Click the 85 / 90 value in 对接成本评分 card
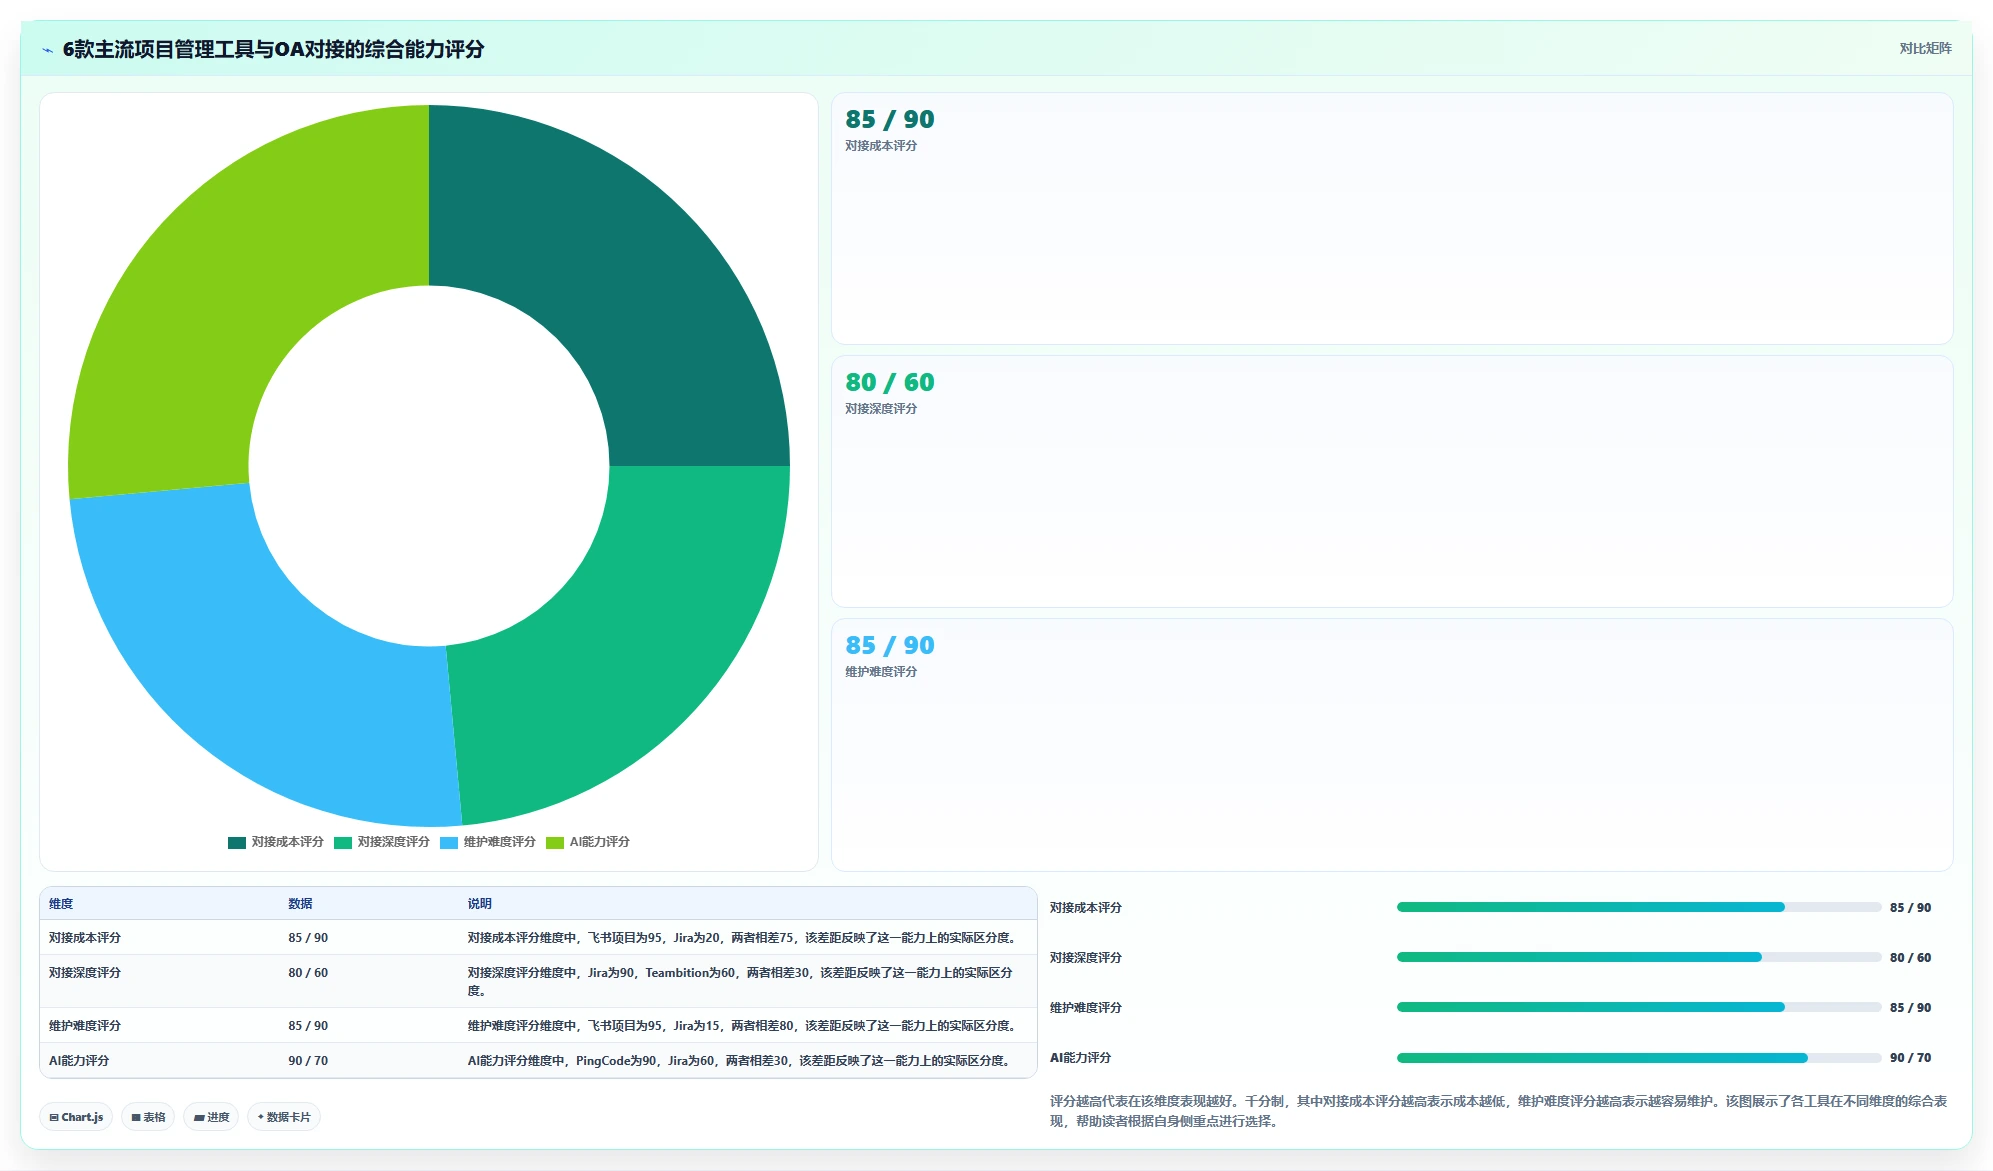 [x=890, y=119]
